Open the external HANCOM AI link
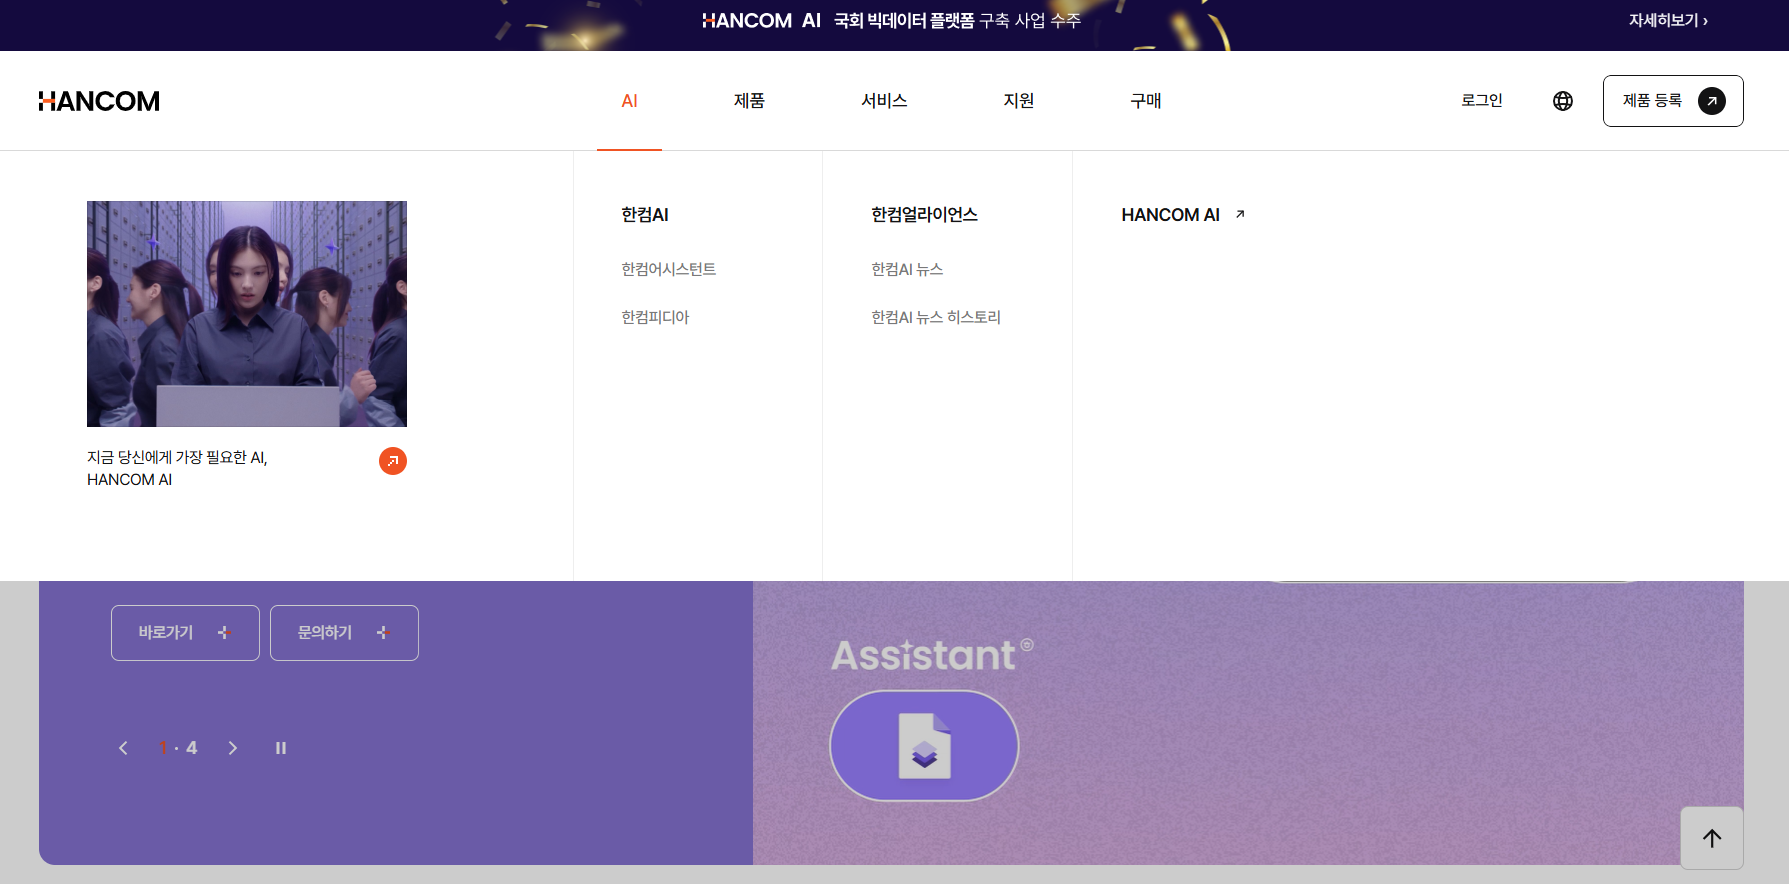The image size is (1789, 884). coord(1183,215)
